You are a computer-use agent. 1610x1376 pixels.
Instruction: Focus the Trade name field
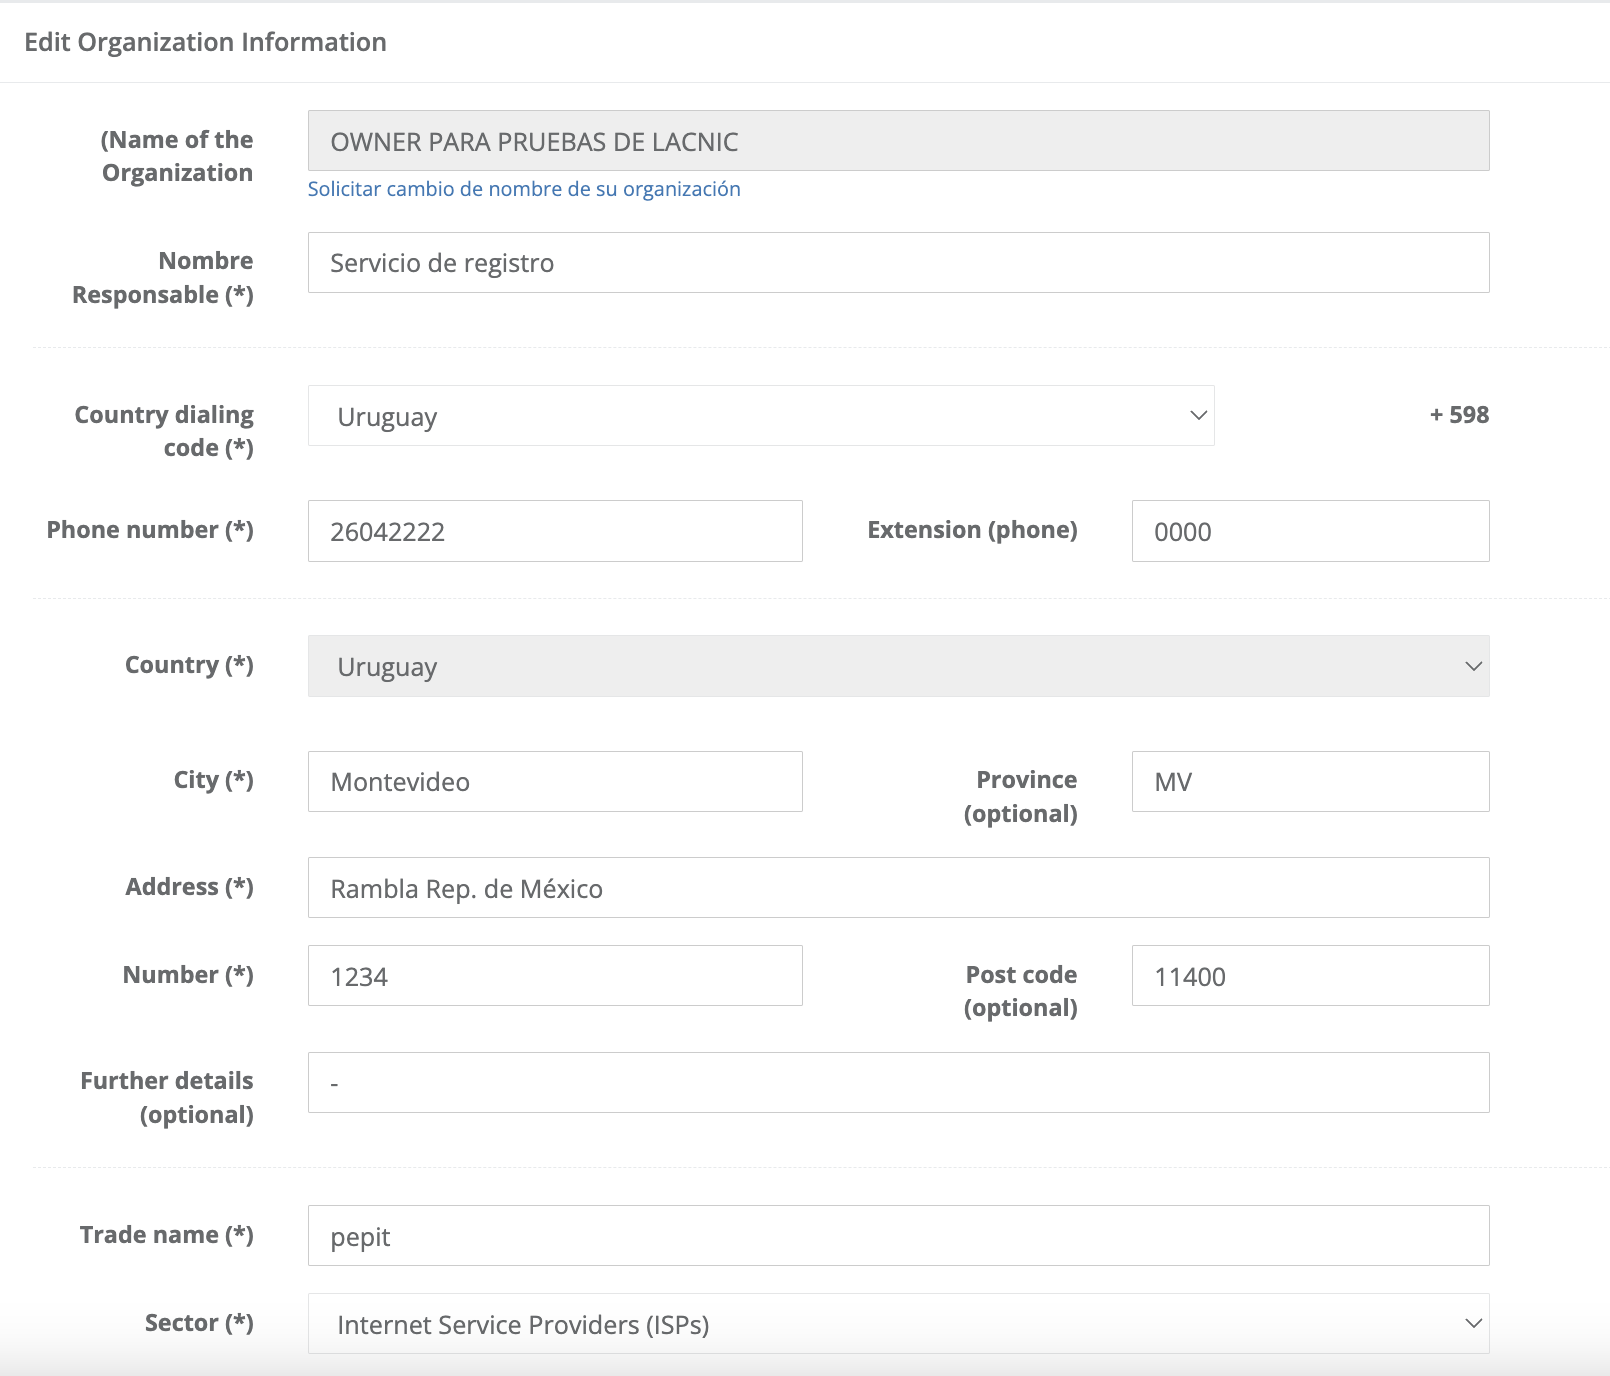pos(897,1236)
